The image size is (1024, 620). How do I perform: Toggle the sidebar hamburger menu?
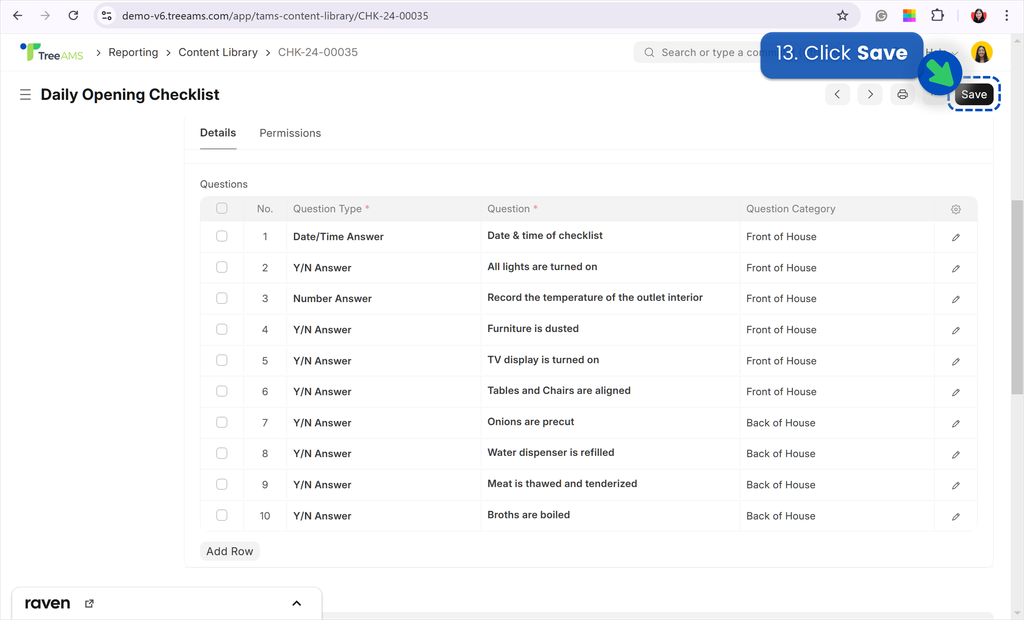(25, 95)
